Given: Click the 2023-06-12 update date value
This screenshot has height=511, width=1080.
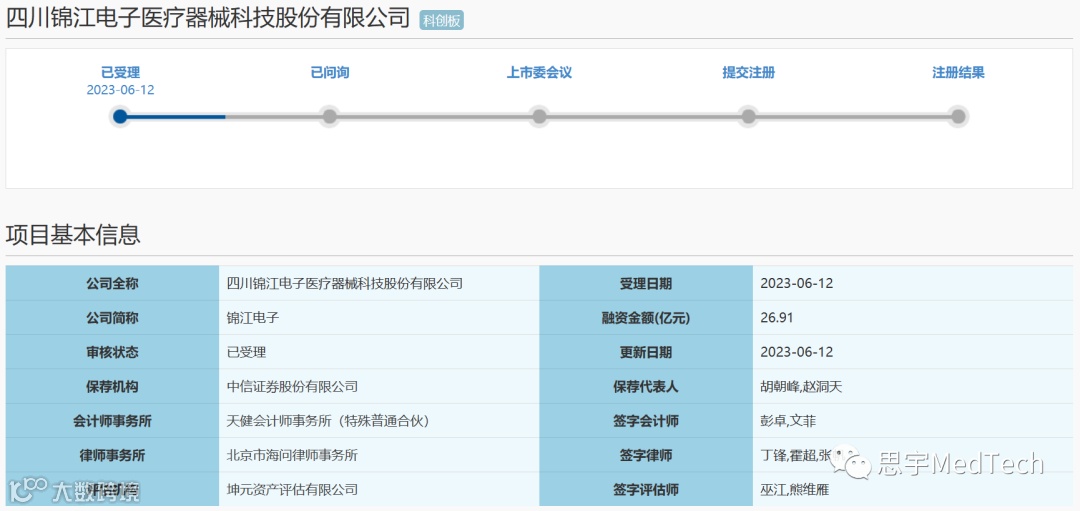Looking at the screenshot, I should (x=797, y=352).
